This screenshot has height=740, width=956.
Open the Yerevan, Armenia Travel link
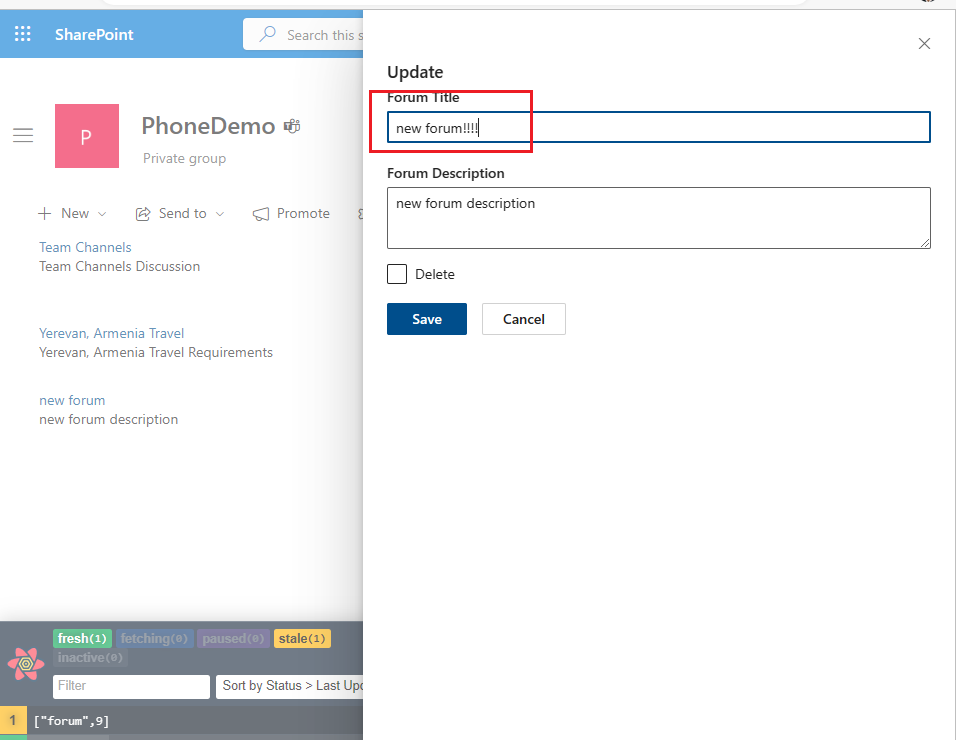tap(111, 333)
